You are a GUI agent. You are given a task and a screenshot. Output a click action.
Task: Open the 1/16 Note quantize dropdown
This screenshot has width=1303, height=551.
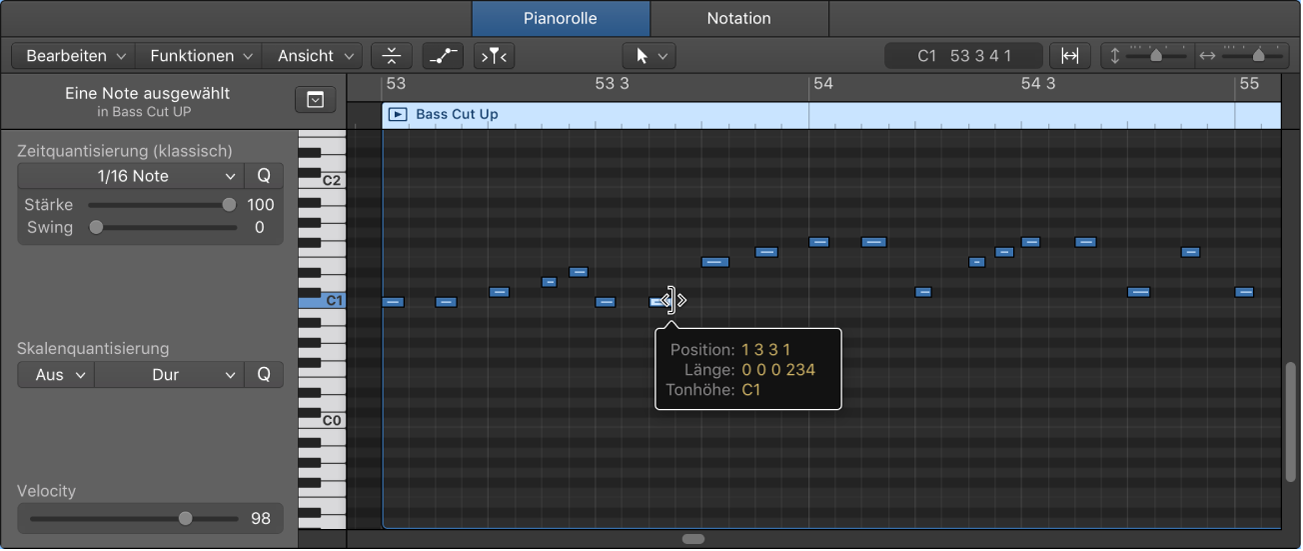tap(131, 176)
